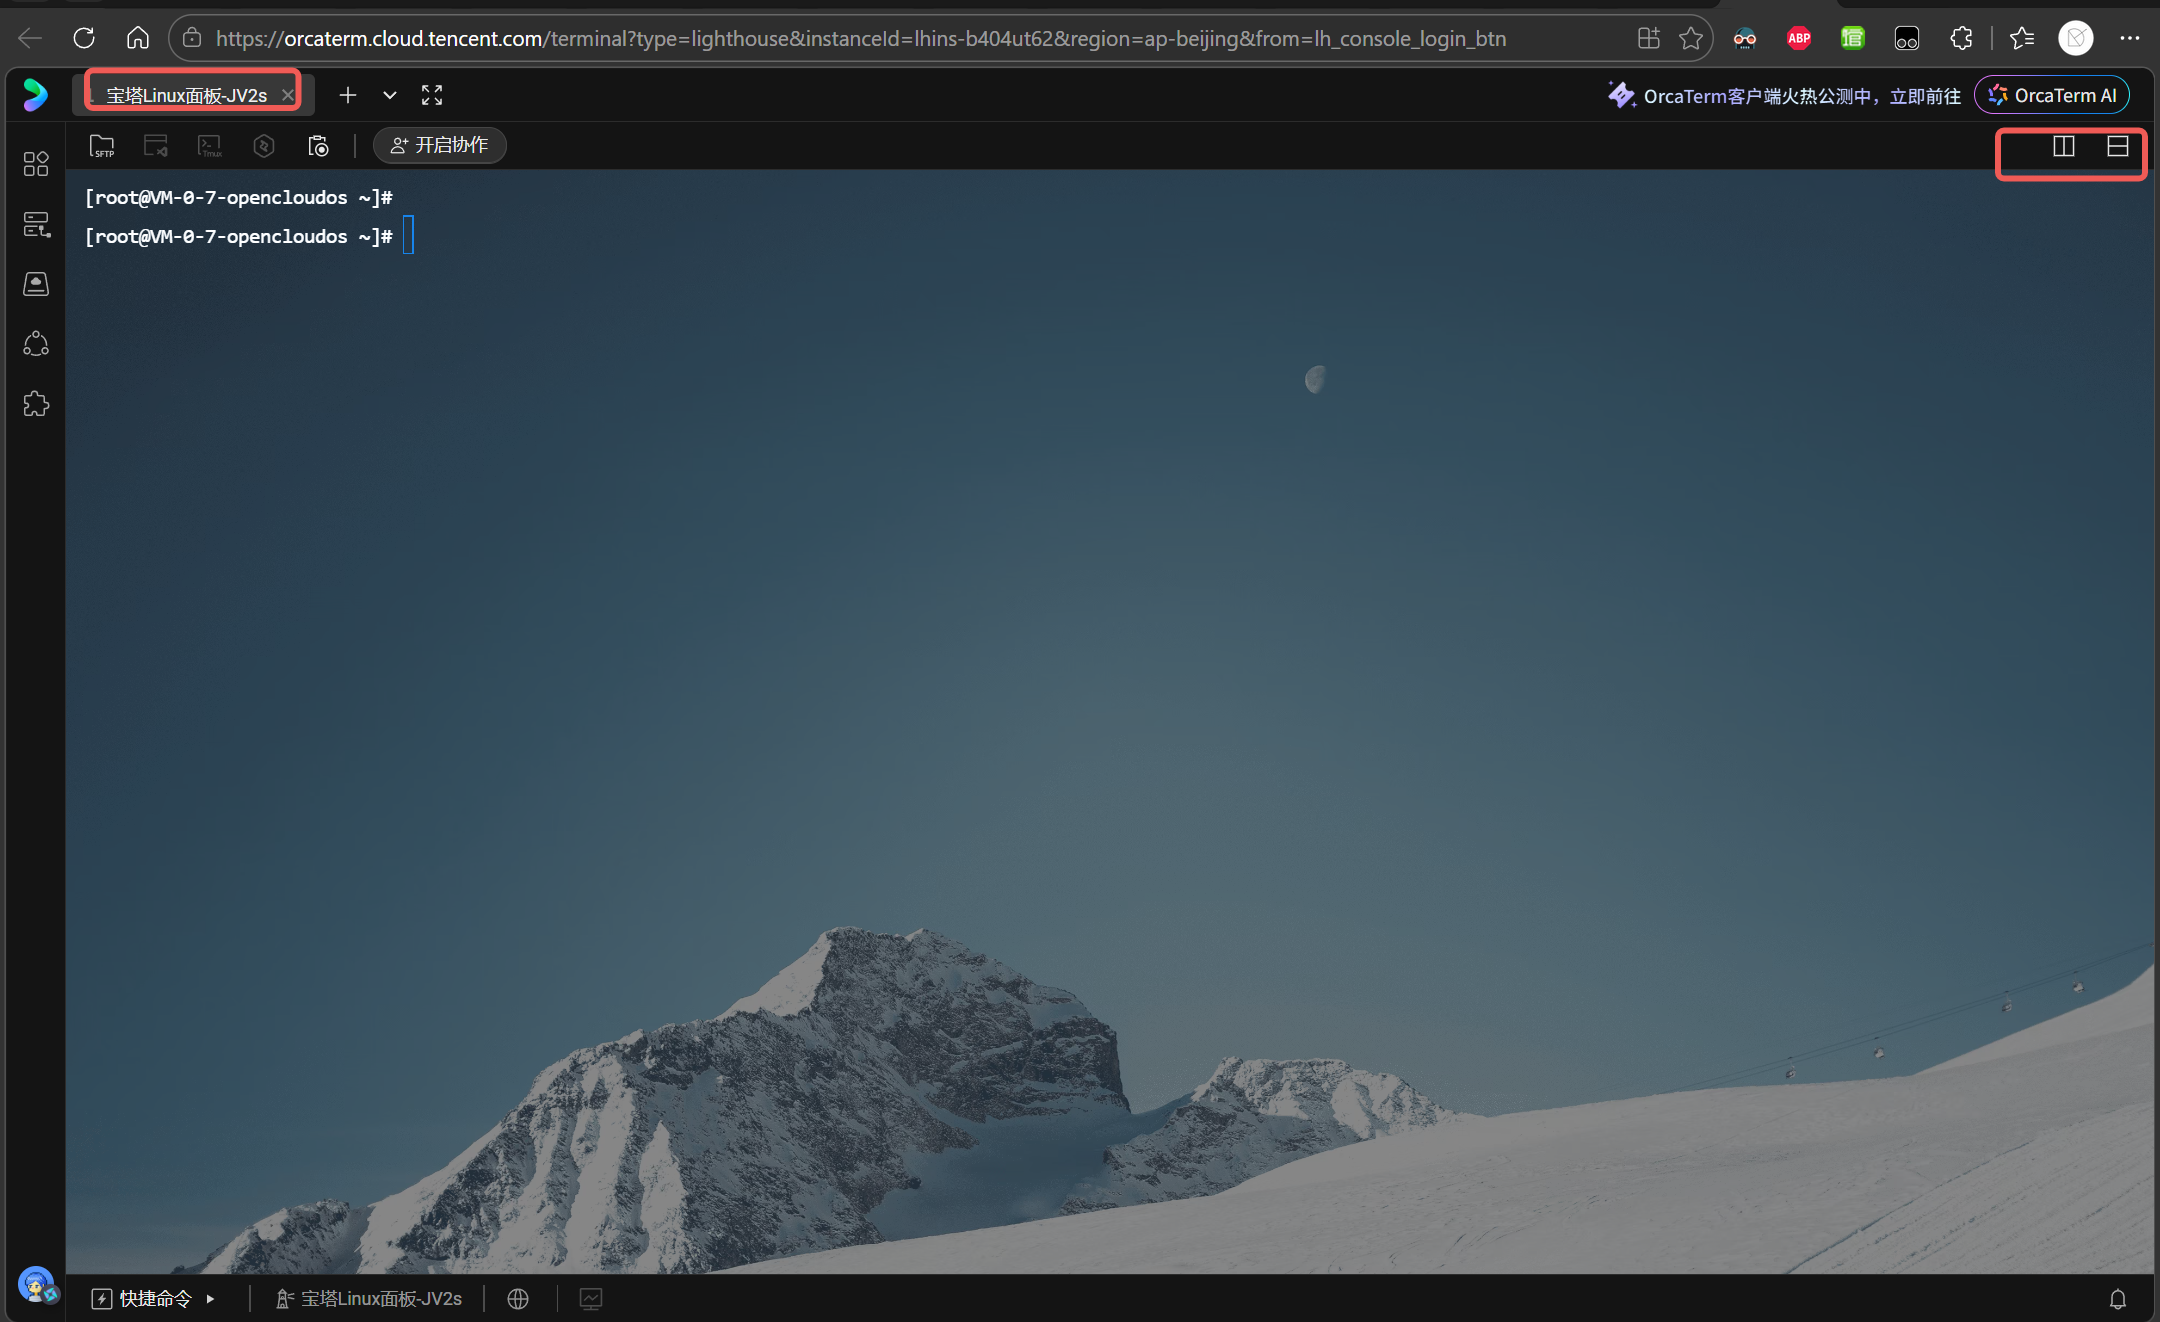The width and height of the screenshot is (2160, 1322).
Task: Open the server list icon in sidebar
Action: point(36,224)
